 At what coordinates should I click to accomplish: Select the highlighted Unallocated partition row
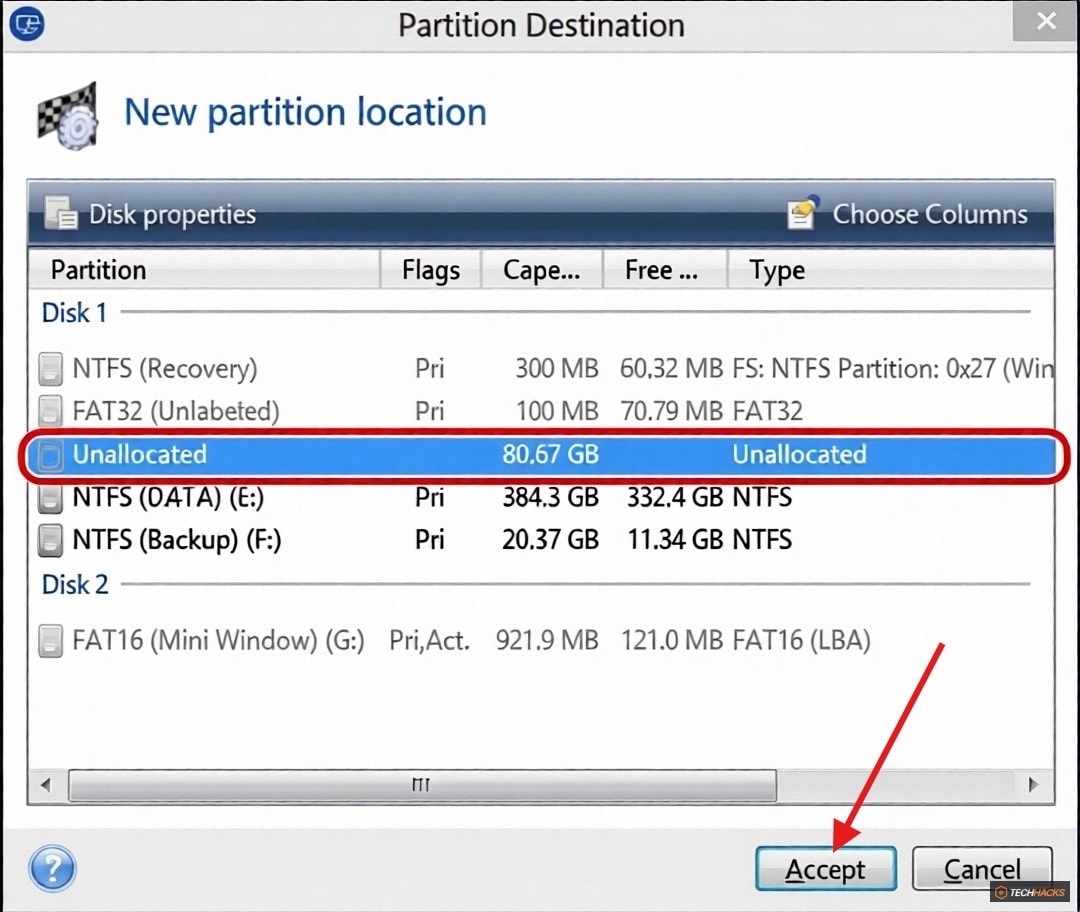[x=400, y=455]
